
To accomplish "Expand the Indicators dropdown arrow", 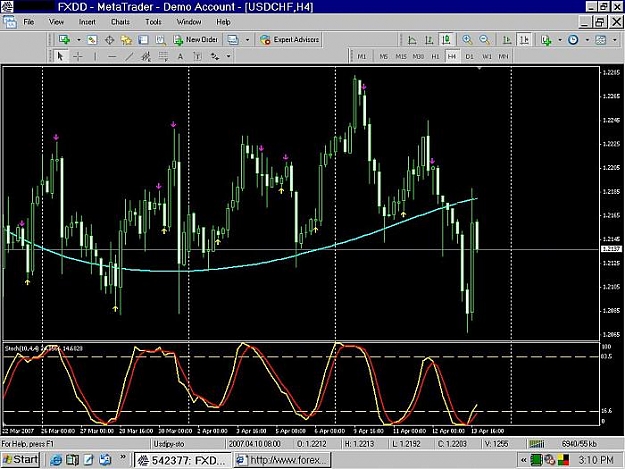I will click(560, 40).
